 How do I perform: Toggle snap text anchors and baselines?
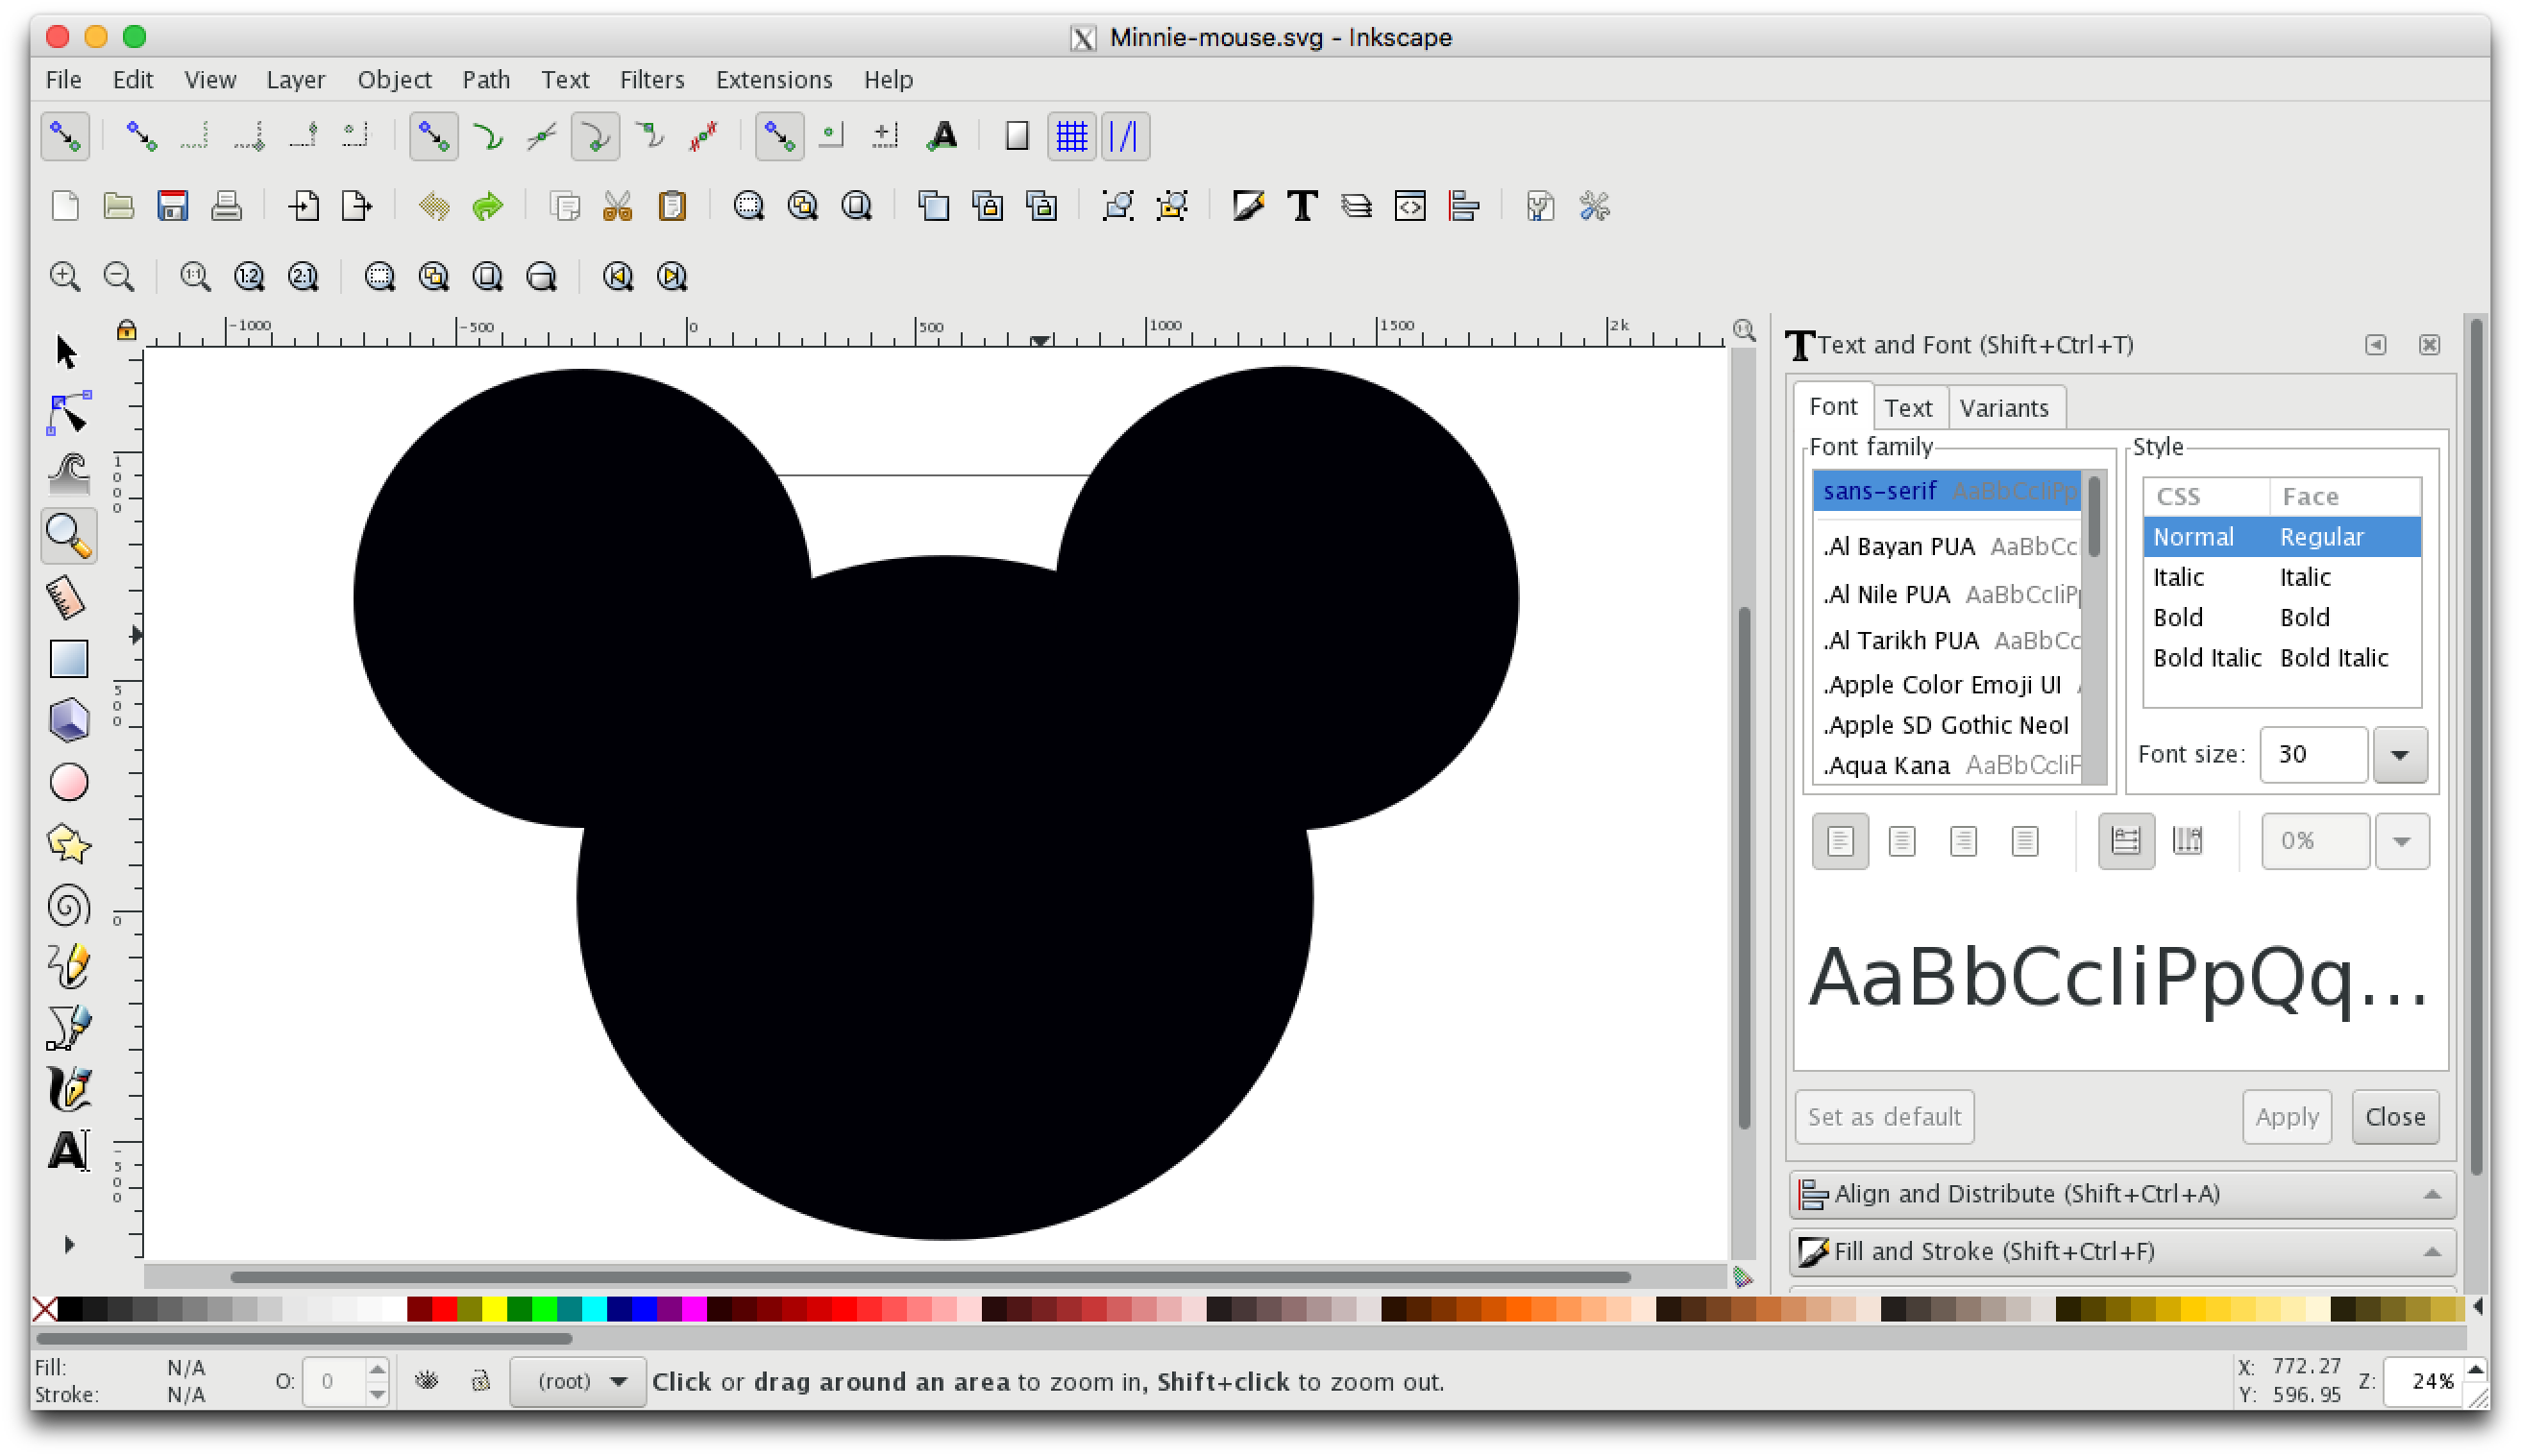coord(941,136)
